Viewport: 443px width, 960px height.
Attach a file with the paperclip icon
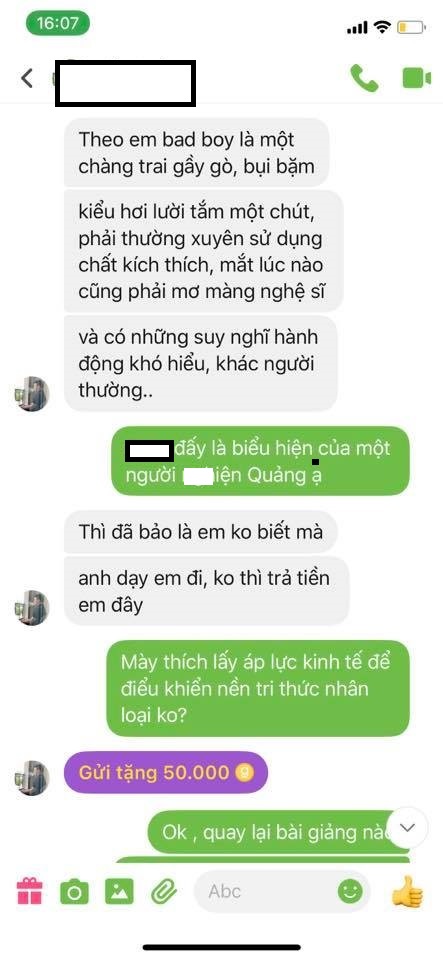pos(164,891)
